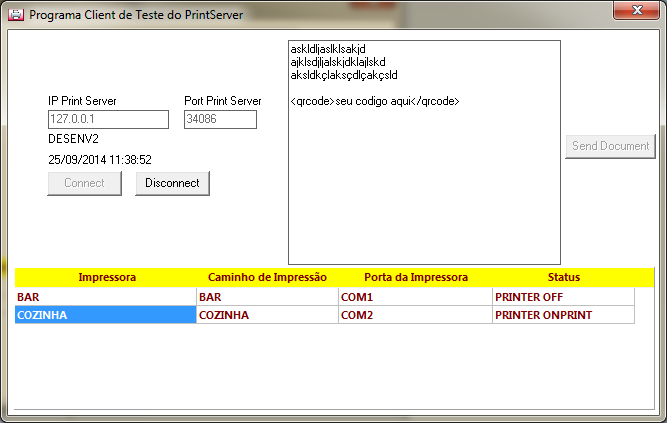Click the 25/09/2014 11:38:52 timestamp
Screen dimensions: 667x423
click(100, 160)
